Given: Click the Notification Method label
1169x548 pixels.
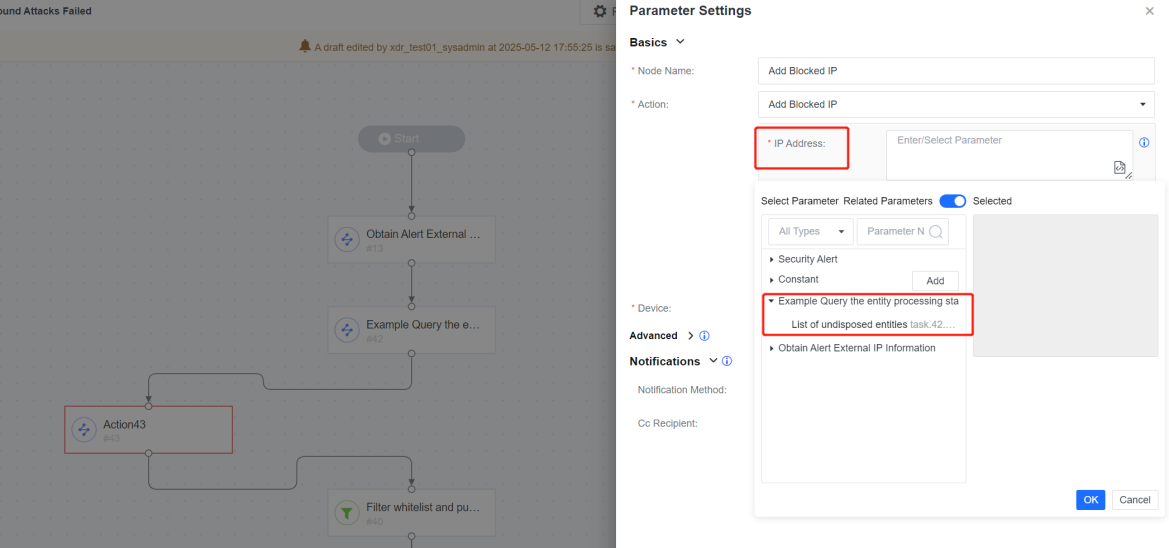Looking at the screenshot, I should pyautogui.click(x=682, y=389).
